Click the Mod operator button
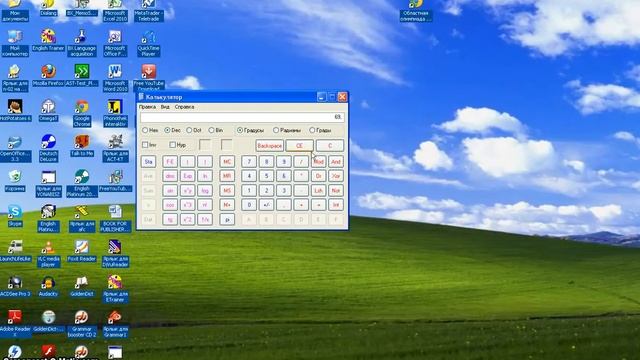This screenshot has width=640, height=360. click(318, 162)
